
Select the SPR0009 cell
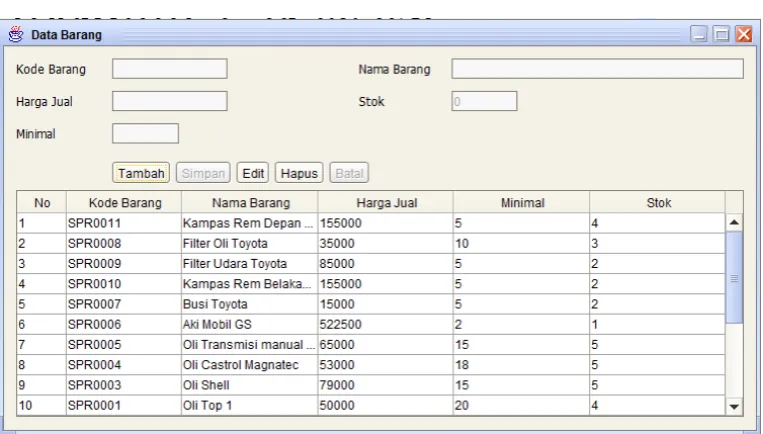[124, 264]
